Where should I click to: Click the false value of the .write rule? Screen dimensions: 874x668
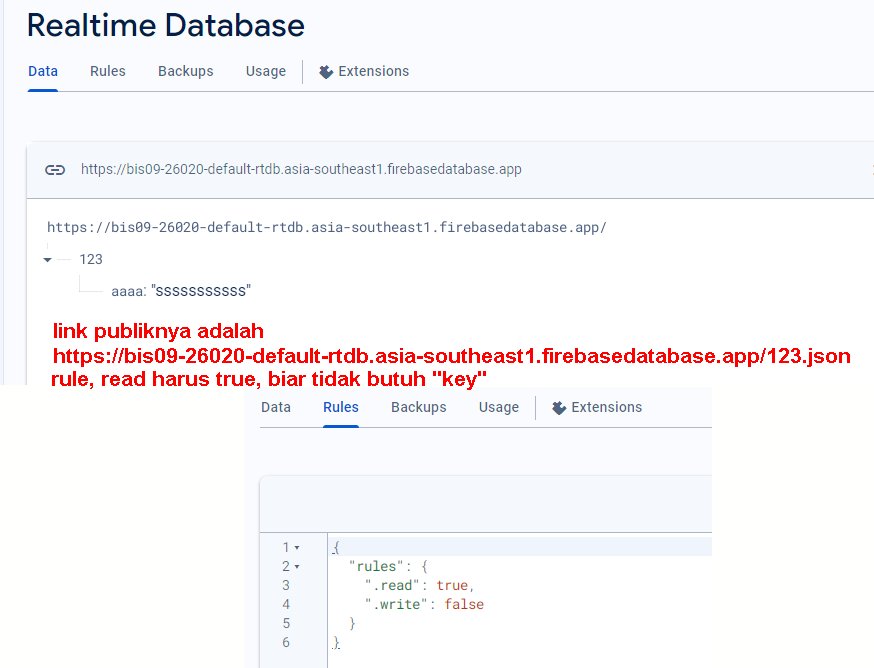coord(466,604)
